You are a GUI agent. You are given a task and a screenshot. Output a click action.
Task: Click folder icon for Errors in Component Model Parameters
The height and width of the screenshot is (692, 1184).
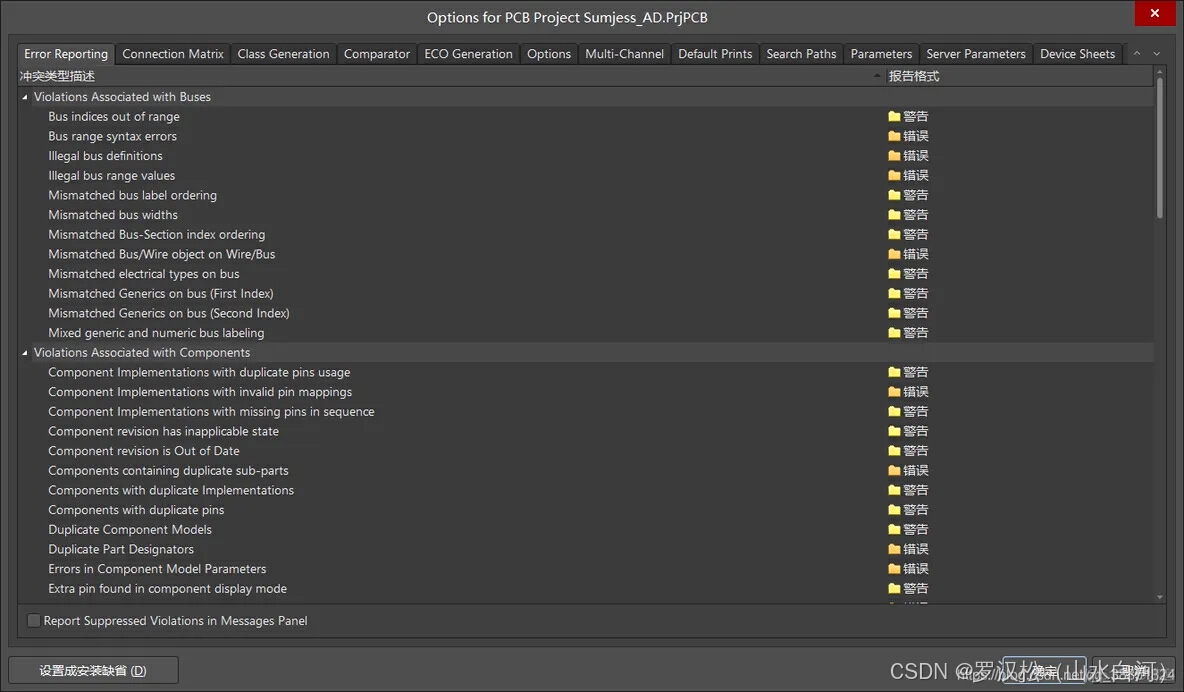(x=894, y=568)
